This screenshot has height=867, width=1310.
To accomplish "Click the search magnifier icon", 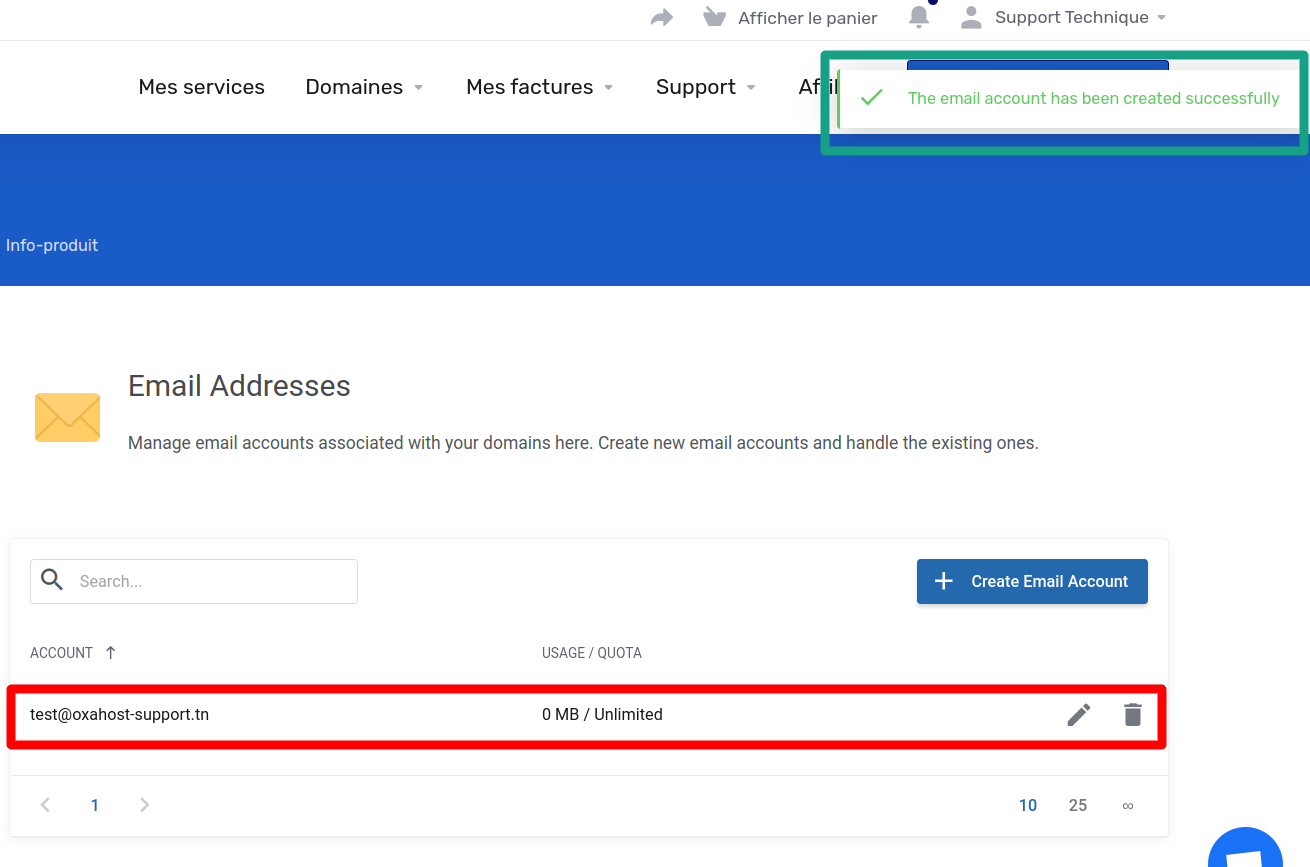I will click(51, 580).
